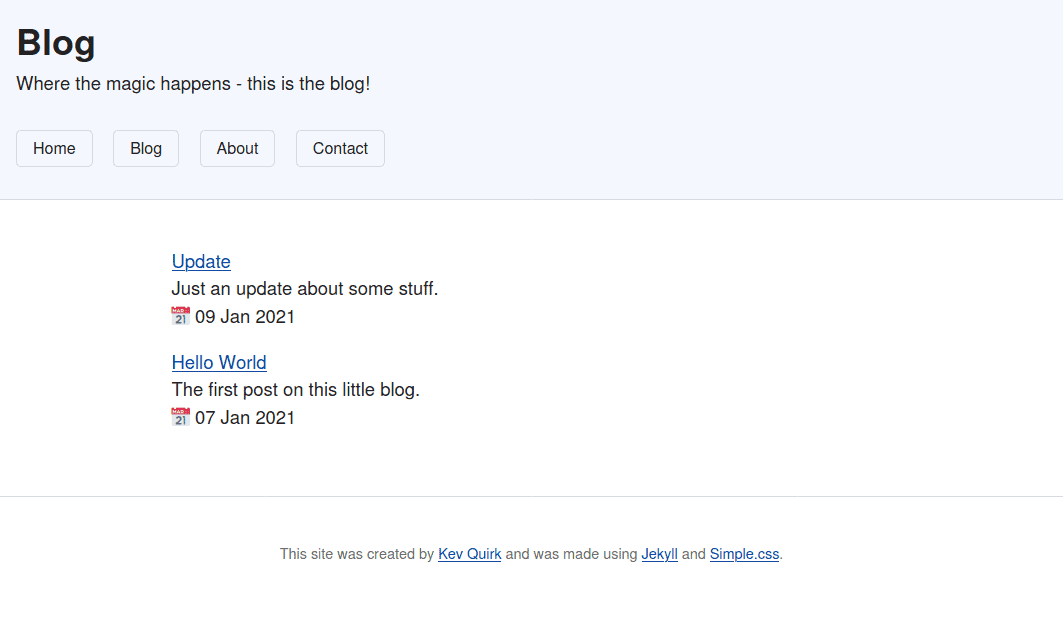The width and height of the screenshot is (1063, 634).
Task: Click the 07 Jan 2021 date text
Action: [x=245, y=417]
